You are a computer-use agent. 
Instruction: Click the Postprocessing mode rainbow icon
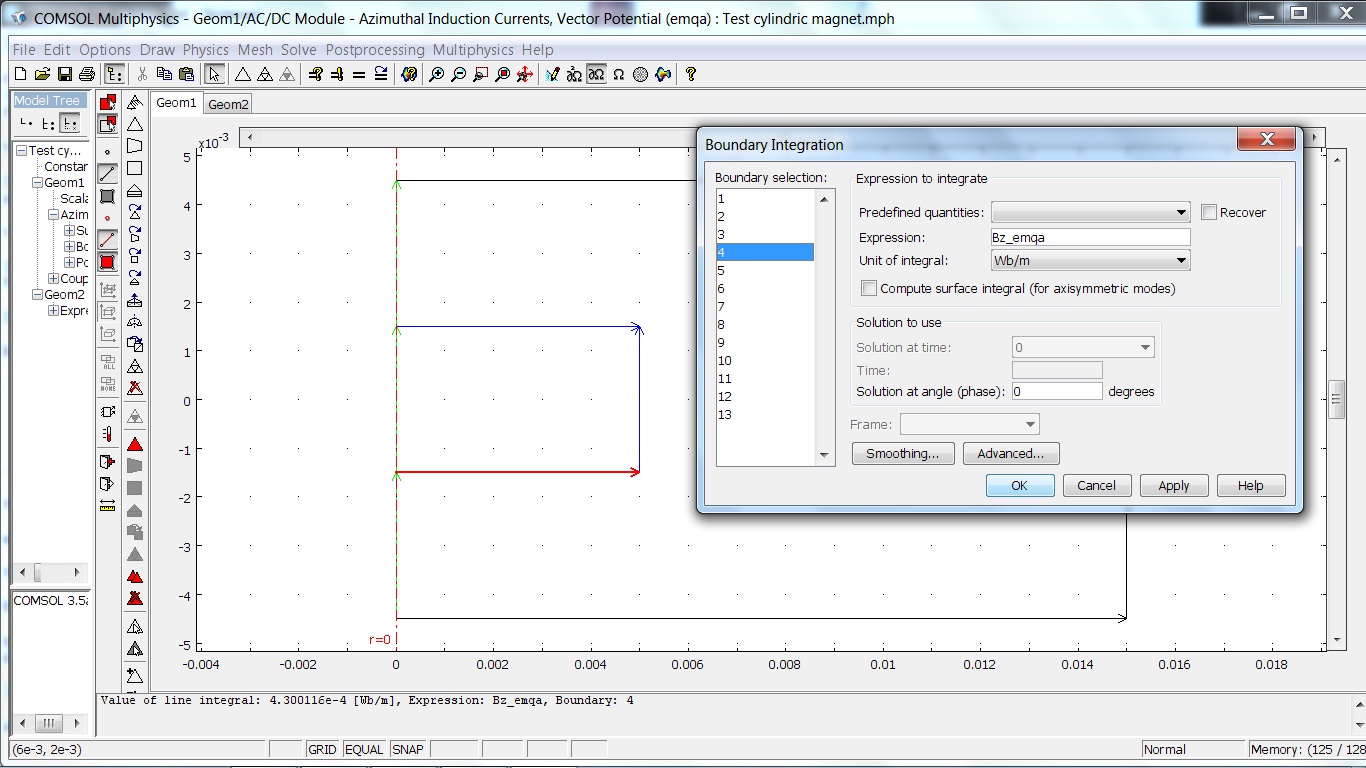click(x=662, y=74)
